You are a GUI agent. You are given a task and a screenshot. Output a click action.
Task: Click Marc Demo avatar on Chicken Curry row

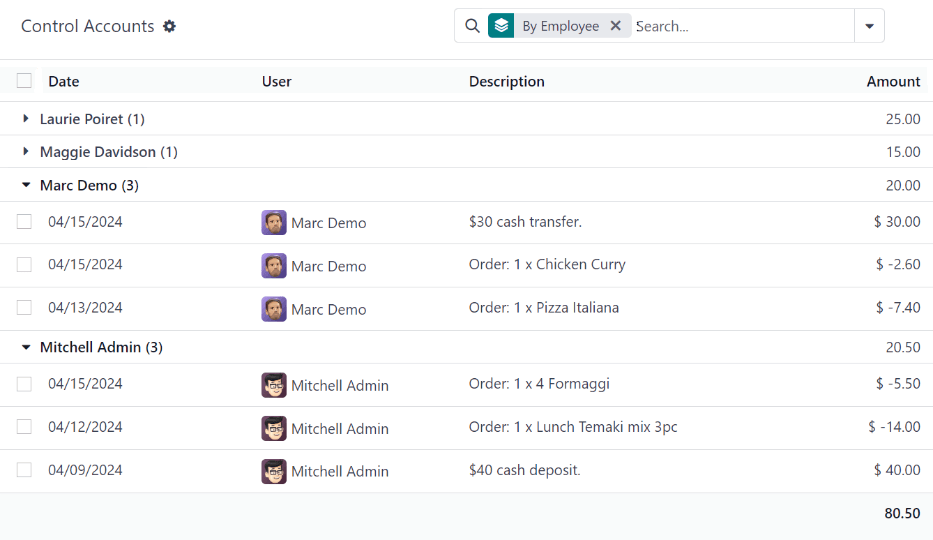coord(274,265)
